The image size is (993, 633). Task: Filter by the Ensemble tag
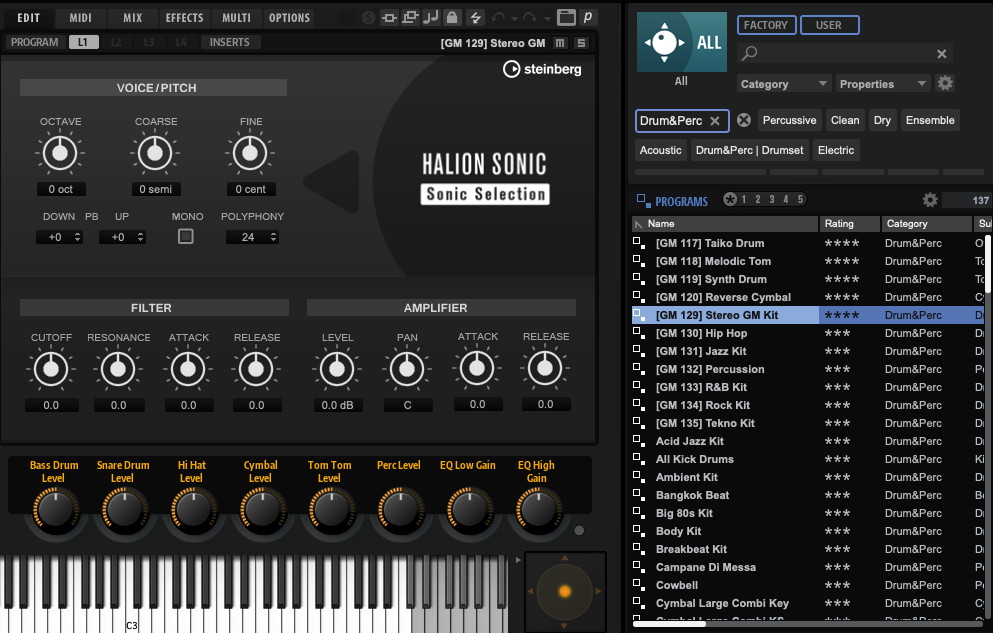pos(930,120)
